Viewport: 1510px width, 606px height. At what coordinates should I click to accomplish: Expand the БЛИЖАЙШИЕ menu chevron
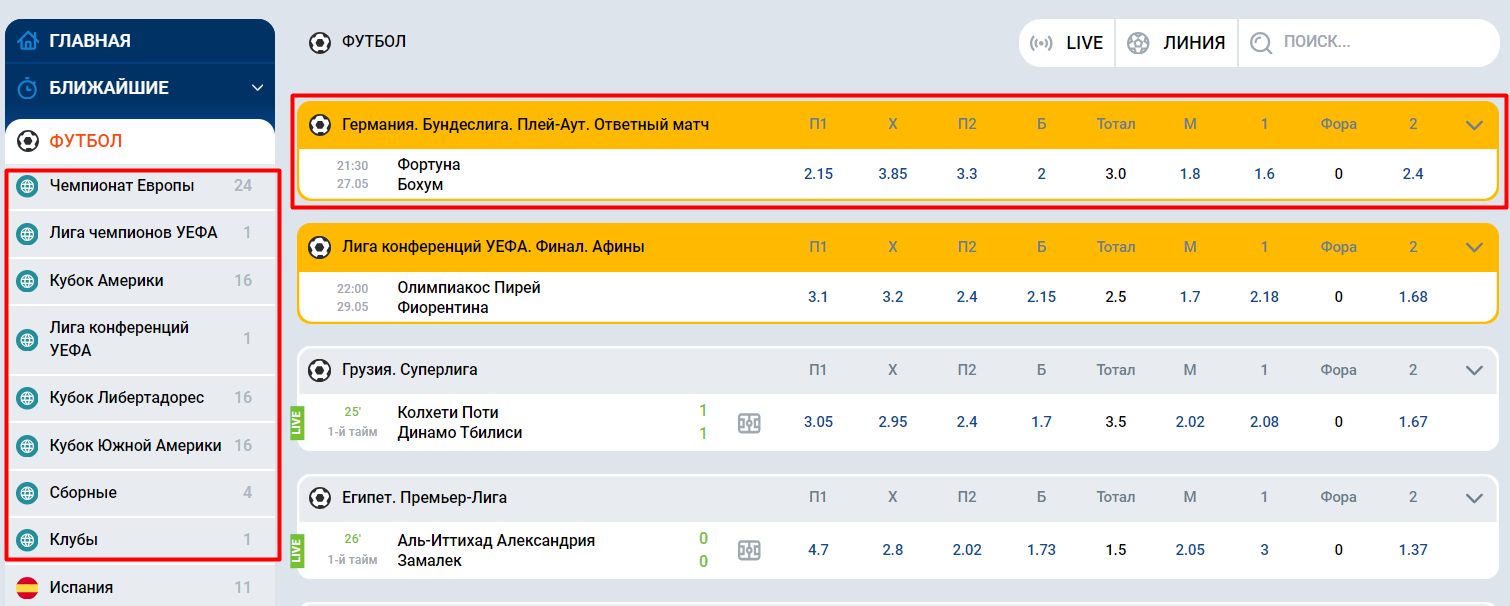[x=257, y=88]
